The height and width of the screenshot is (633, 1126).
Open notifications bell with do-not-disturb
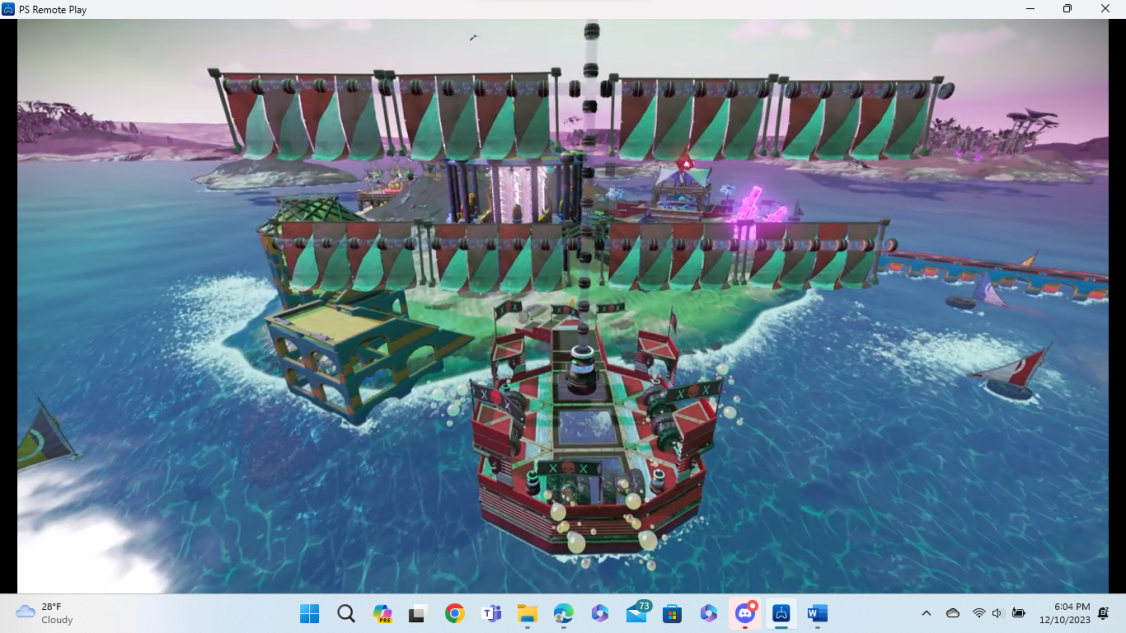click(1104, 613)
